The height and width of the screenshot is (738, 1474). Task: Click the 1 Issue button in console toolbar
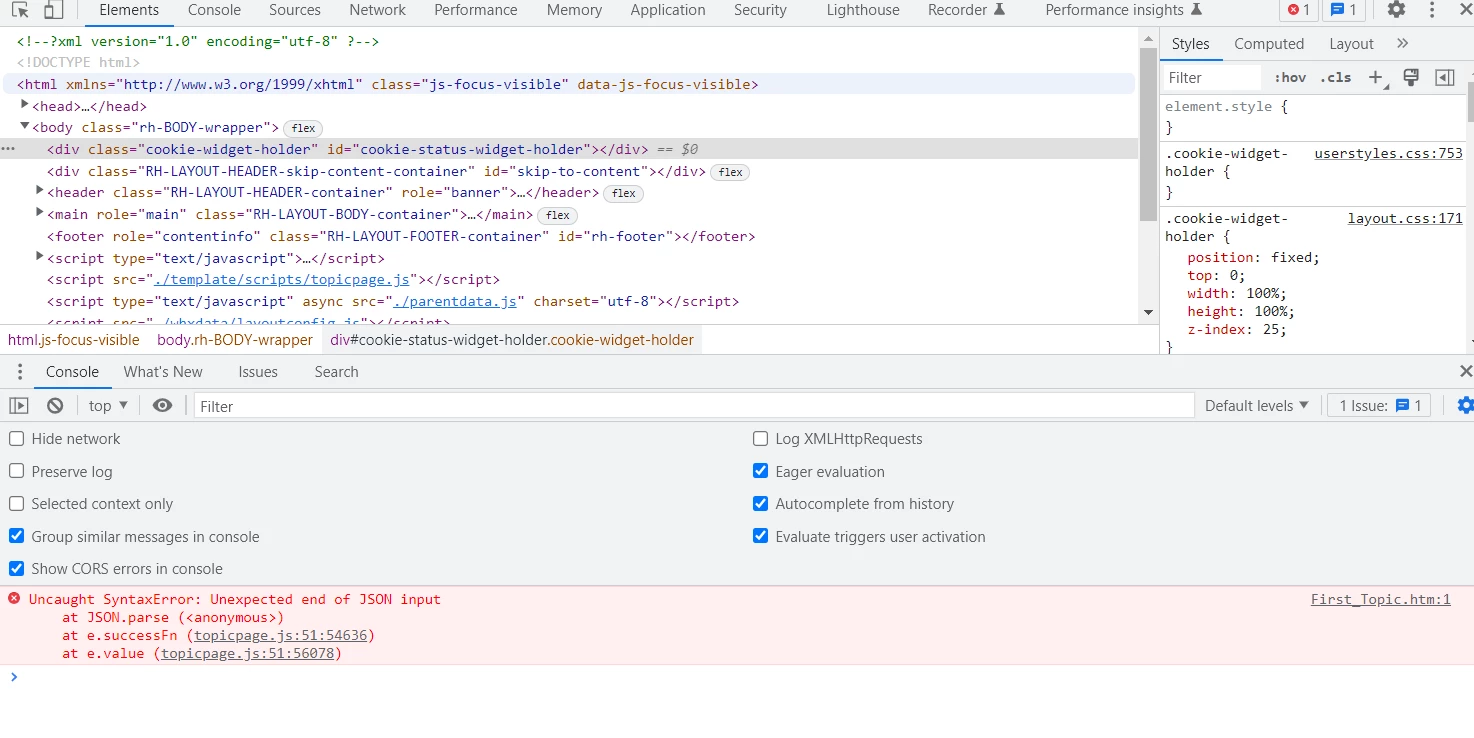click(x=1380, y=405)
